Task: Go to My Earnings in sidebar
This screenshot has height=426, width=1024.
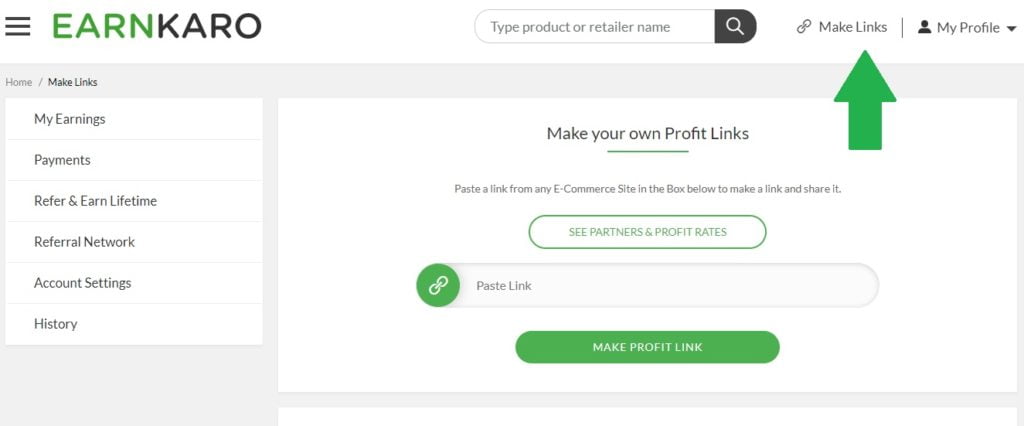Action: (70, 119)
